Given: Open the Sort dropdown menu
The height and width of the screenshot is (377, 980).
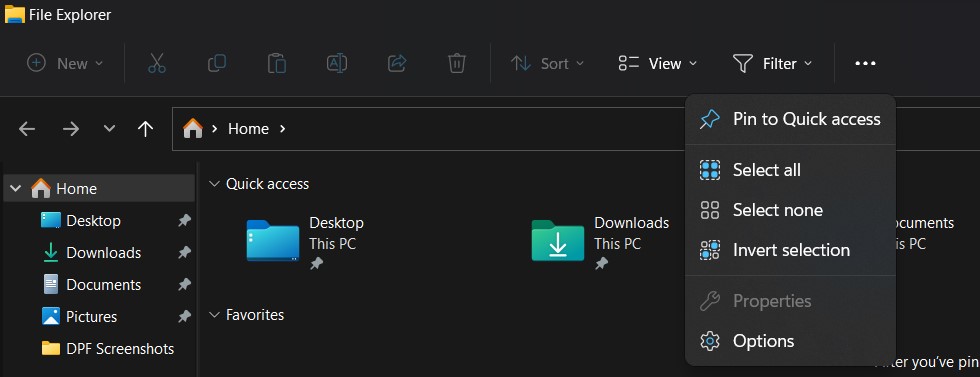Looking at the screenshot, I should 548,63.
